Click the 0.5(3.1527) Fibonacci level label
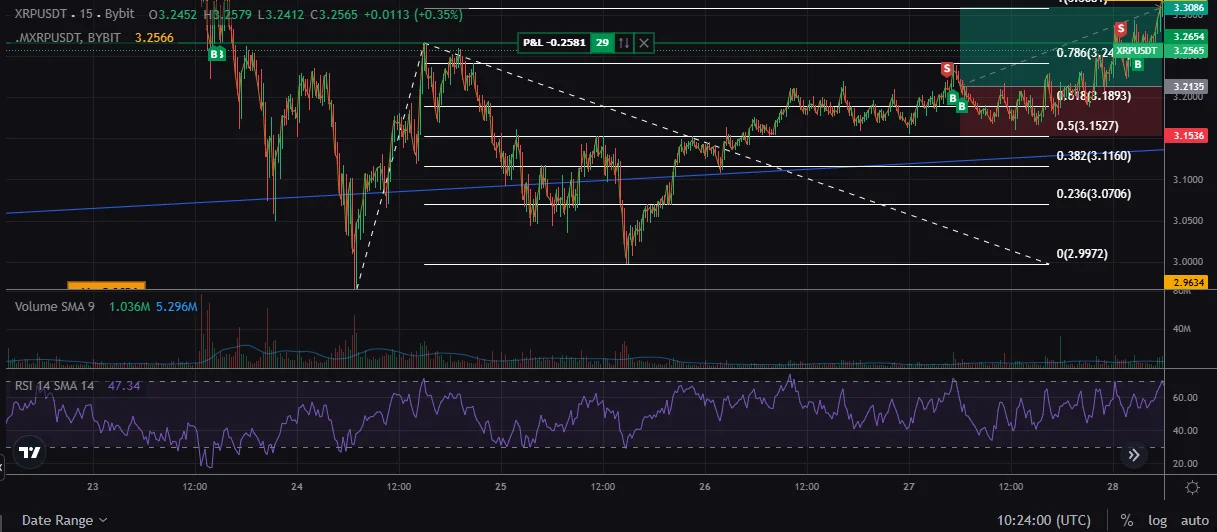The height and width of the screenshot is (532, 1217). [1087, 126]
